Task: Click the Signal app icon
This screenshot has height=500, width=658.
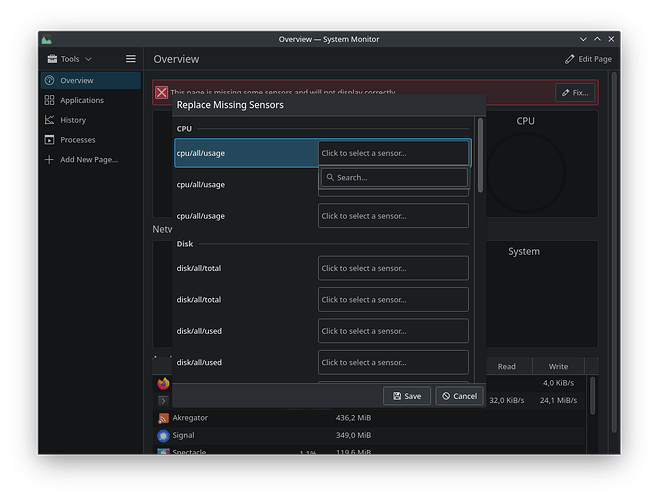Action: click(163, 436)
